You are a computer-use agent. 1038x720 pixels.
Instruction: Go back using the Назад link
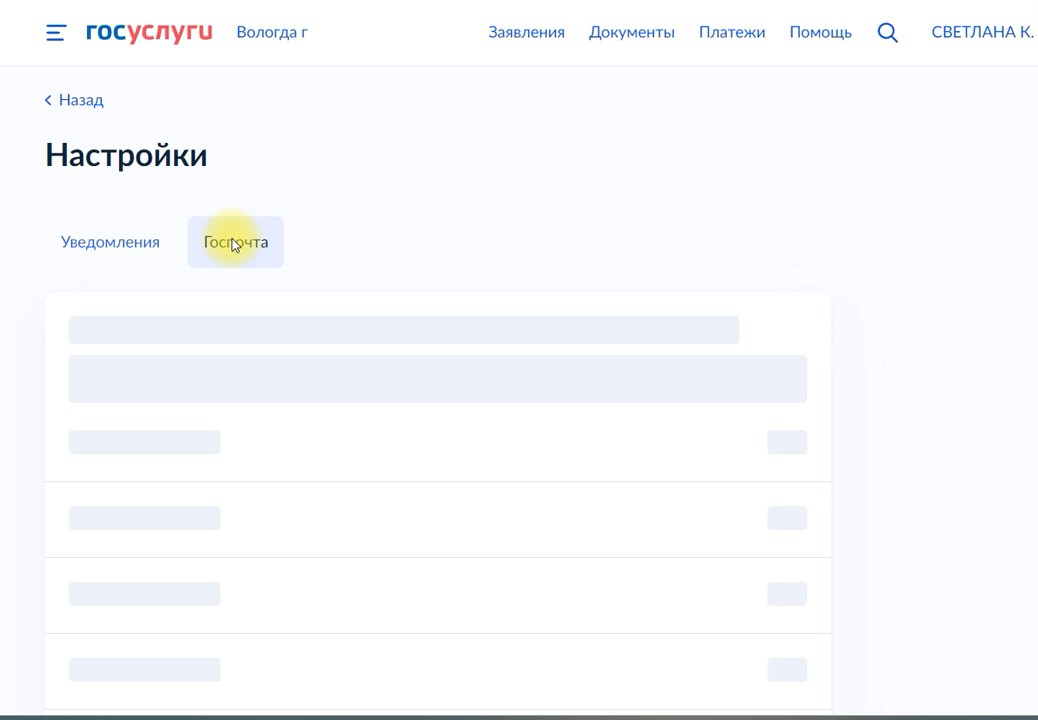coord(80,100)
